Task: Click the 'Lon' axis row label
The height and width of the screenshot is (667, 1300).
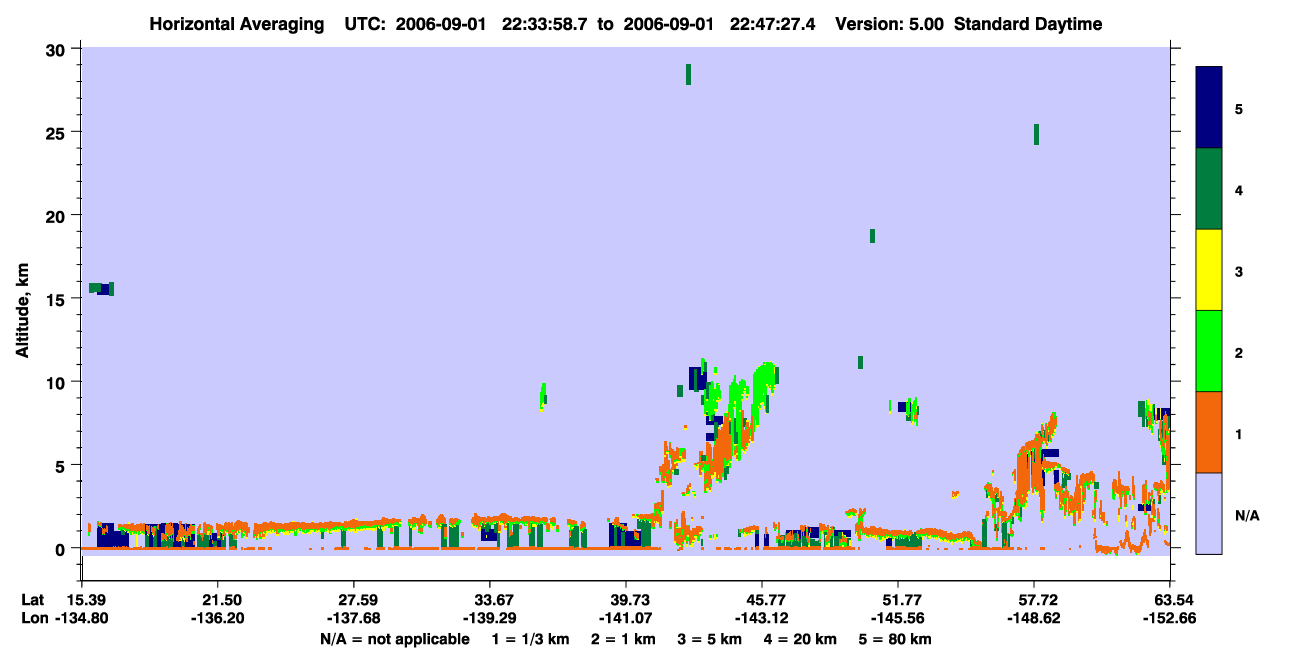Action: (33, 618)
